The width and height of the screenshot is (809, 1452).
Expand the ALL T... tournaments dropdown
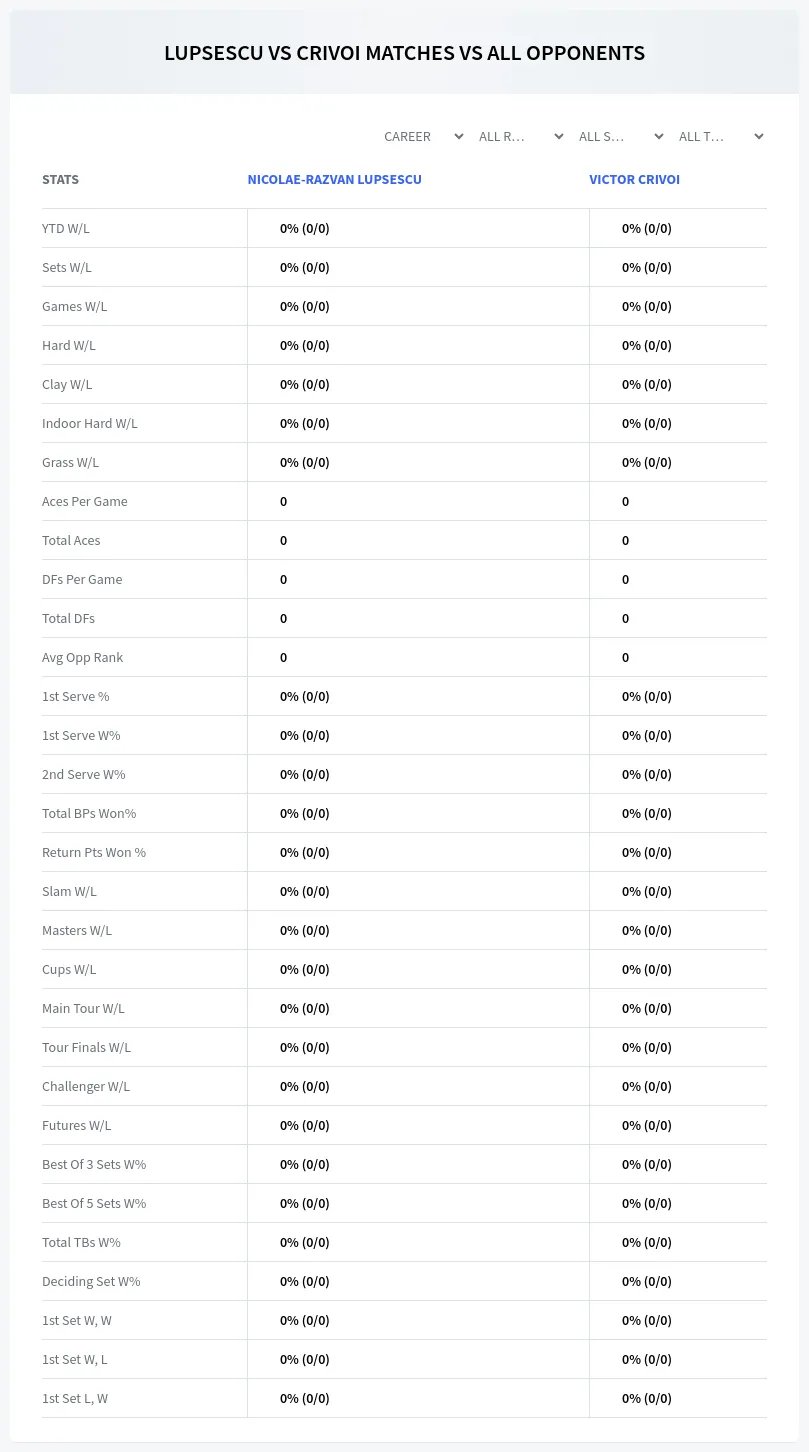point(720,136)
